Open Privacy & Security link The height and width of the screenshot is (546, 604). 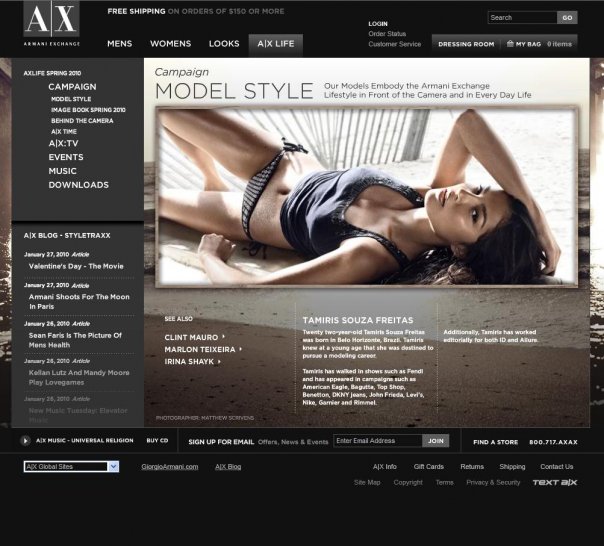point(493,482)
